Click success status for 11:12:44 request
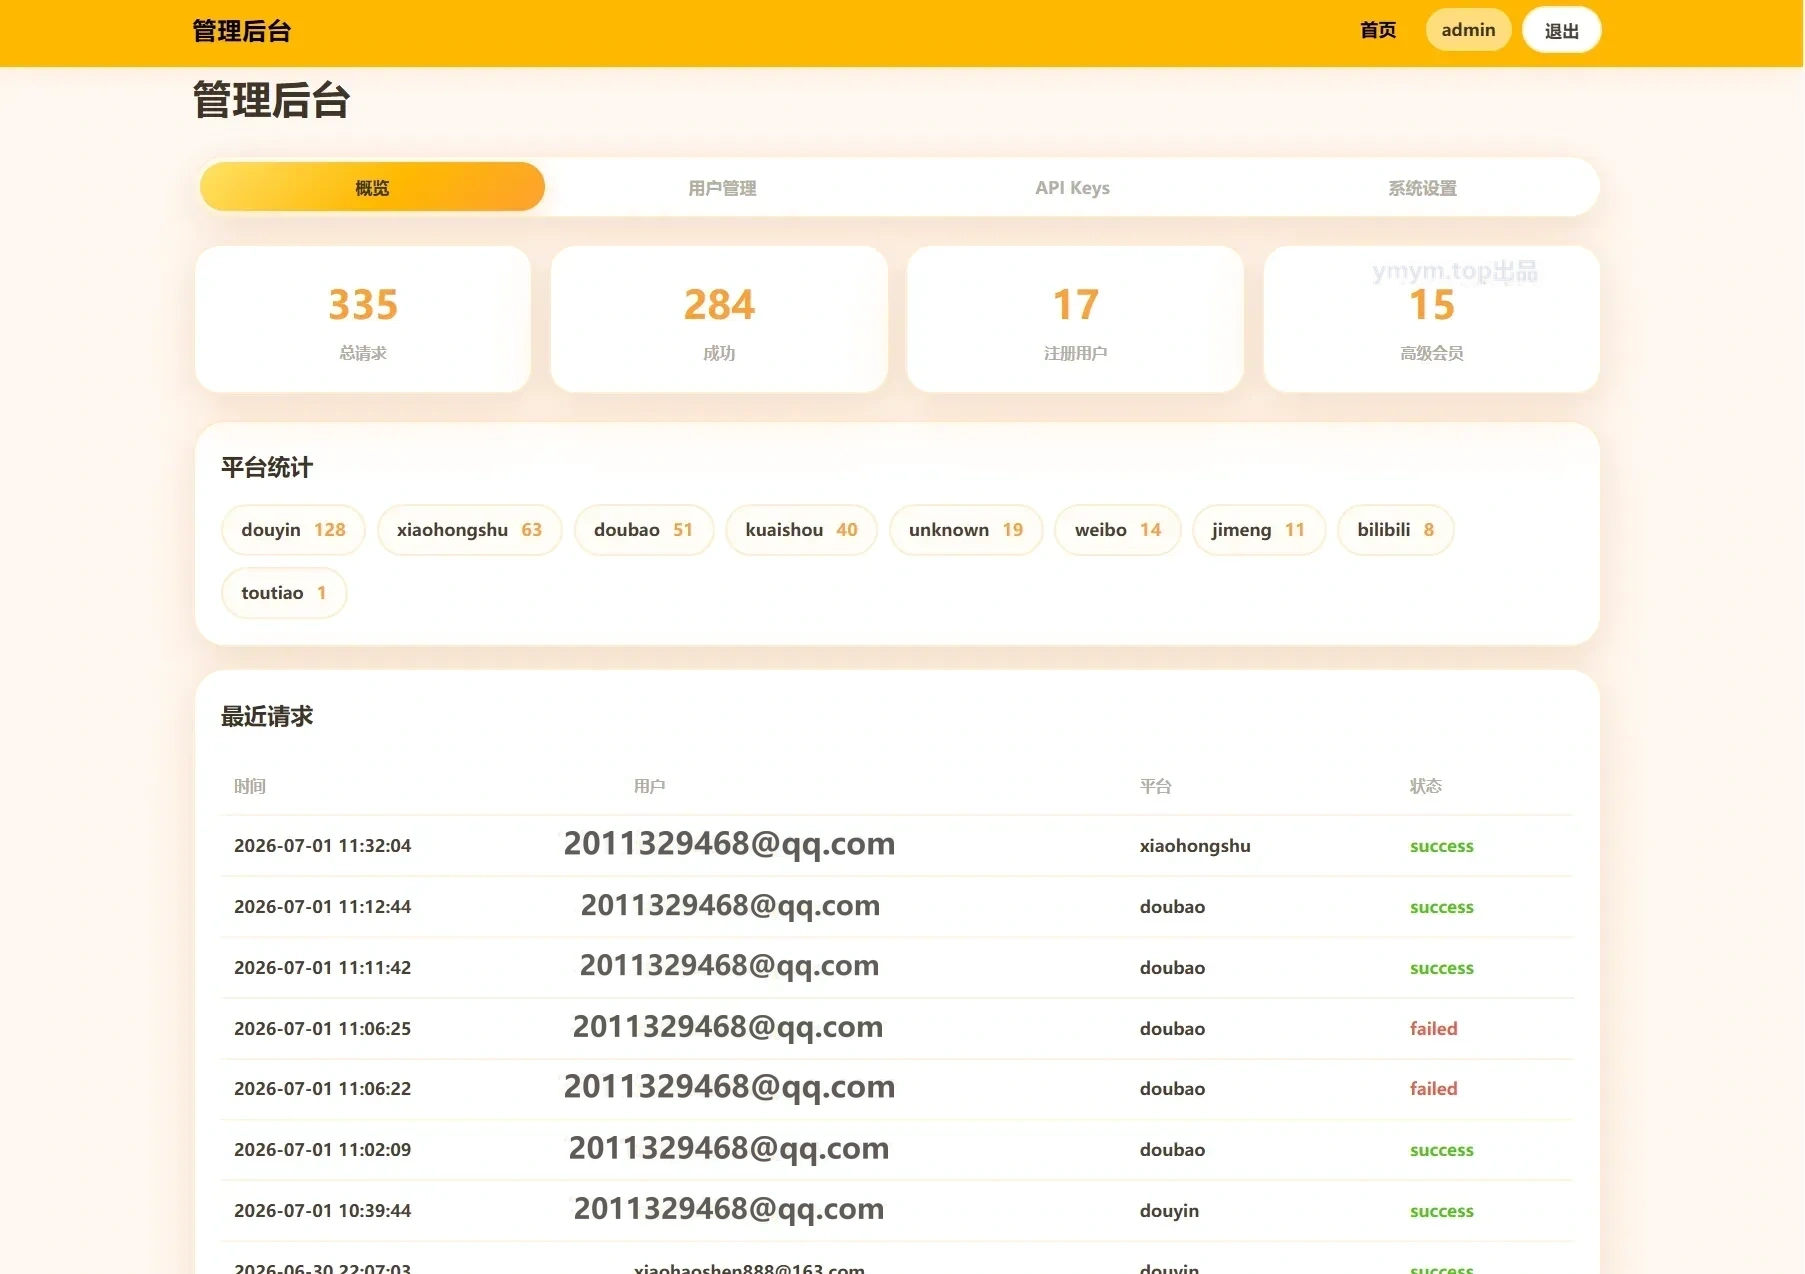The width and height of the screenshot is (1805, 1274). pos(1441,907)
